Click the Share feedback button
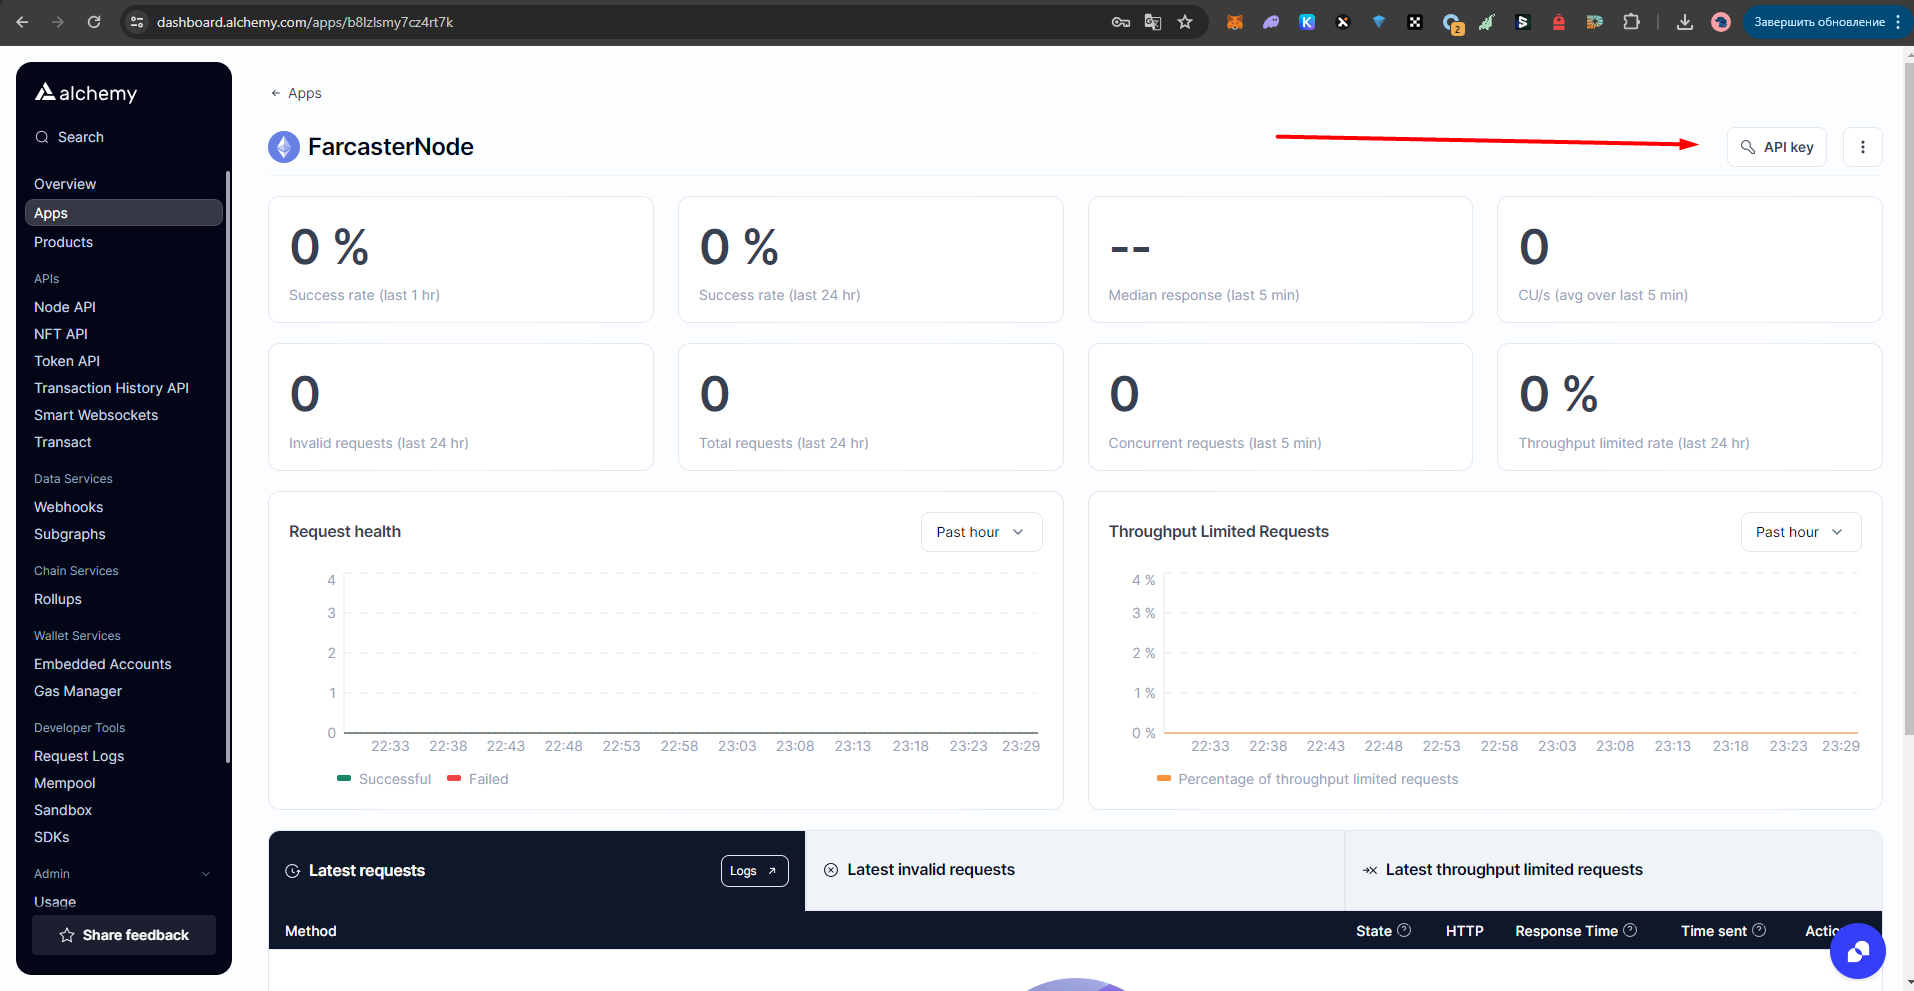Screen dimensions: 1914x991 pyautogui.click(x=124, y=935)
